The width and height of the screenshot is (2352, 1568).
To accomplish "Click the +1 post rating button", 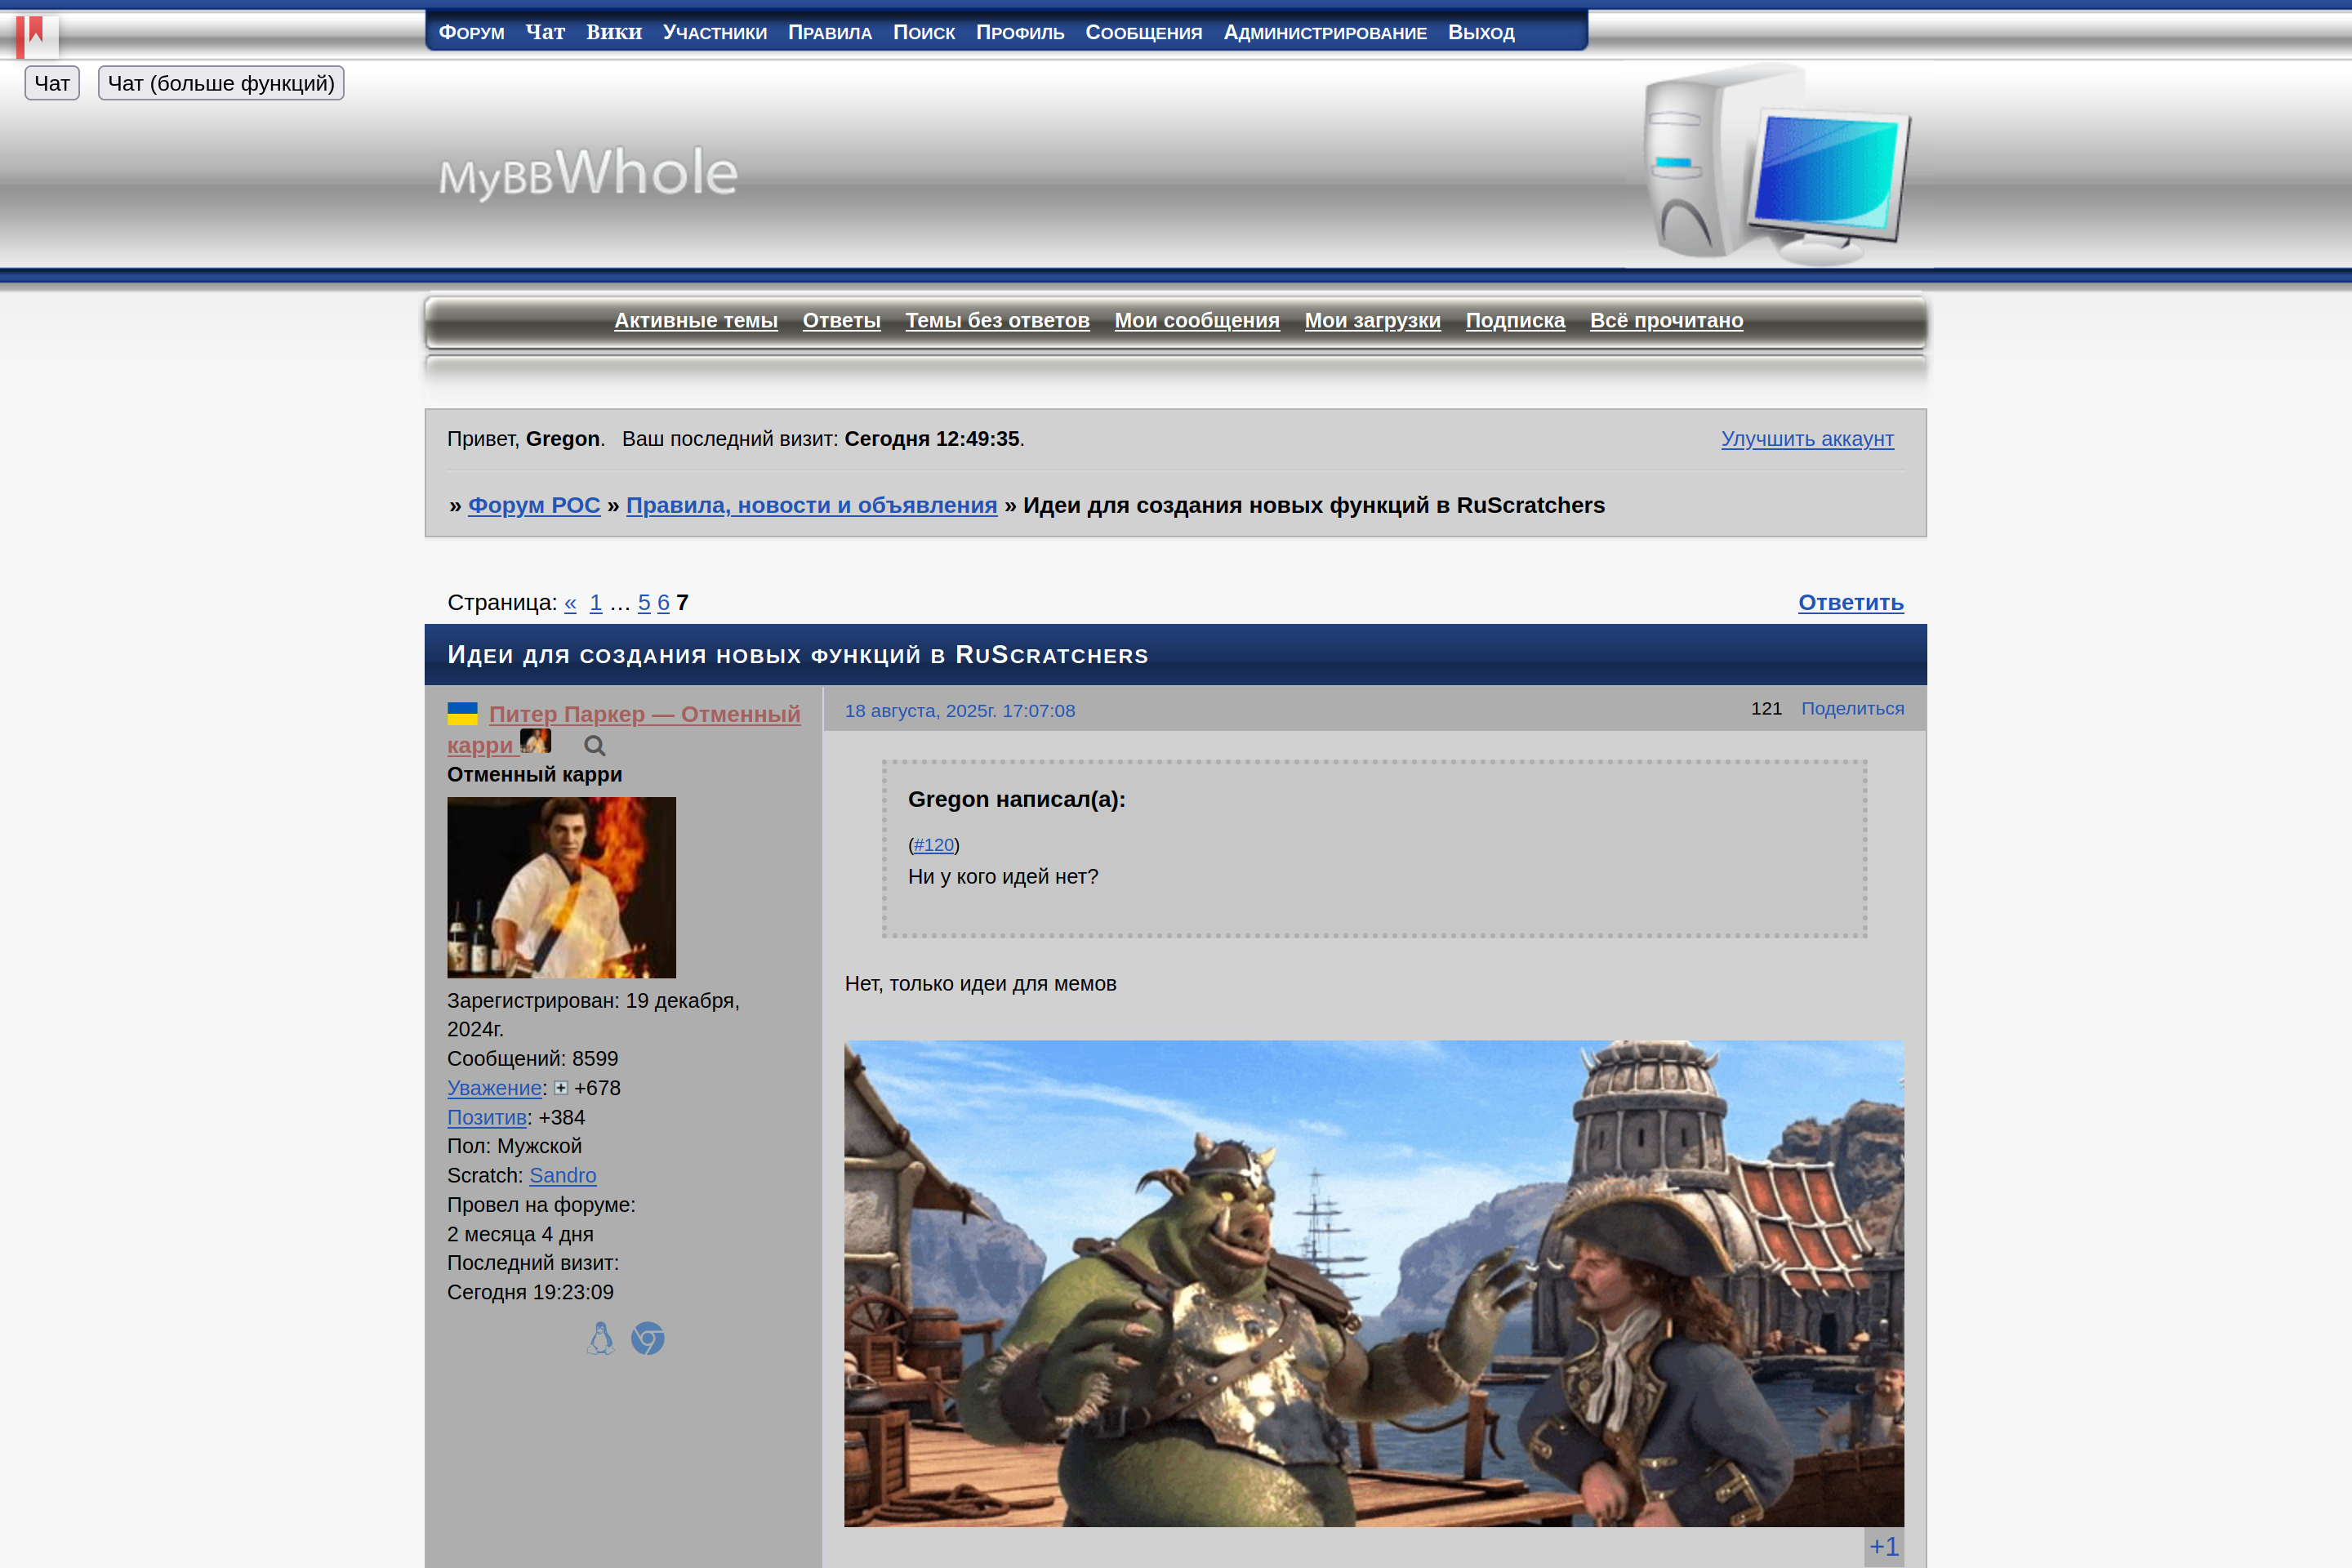I will tap(1883, 1546).
